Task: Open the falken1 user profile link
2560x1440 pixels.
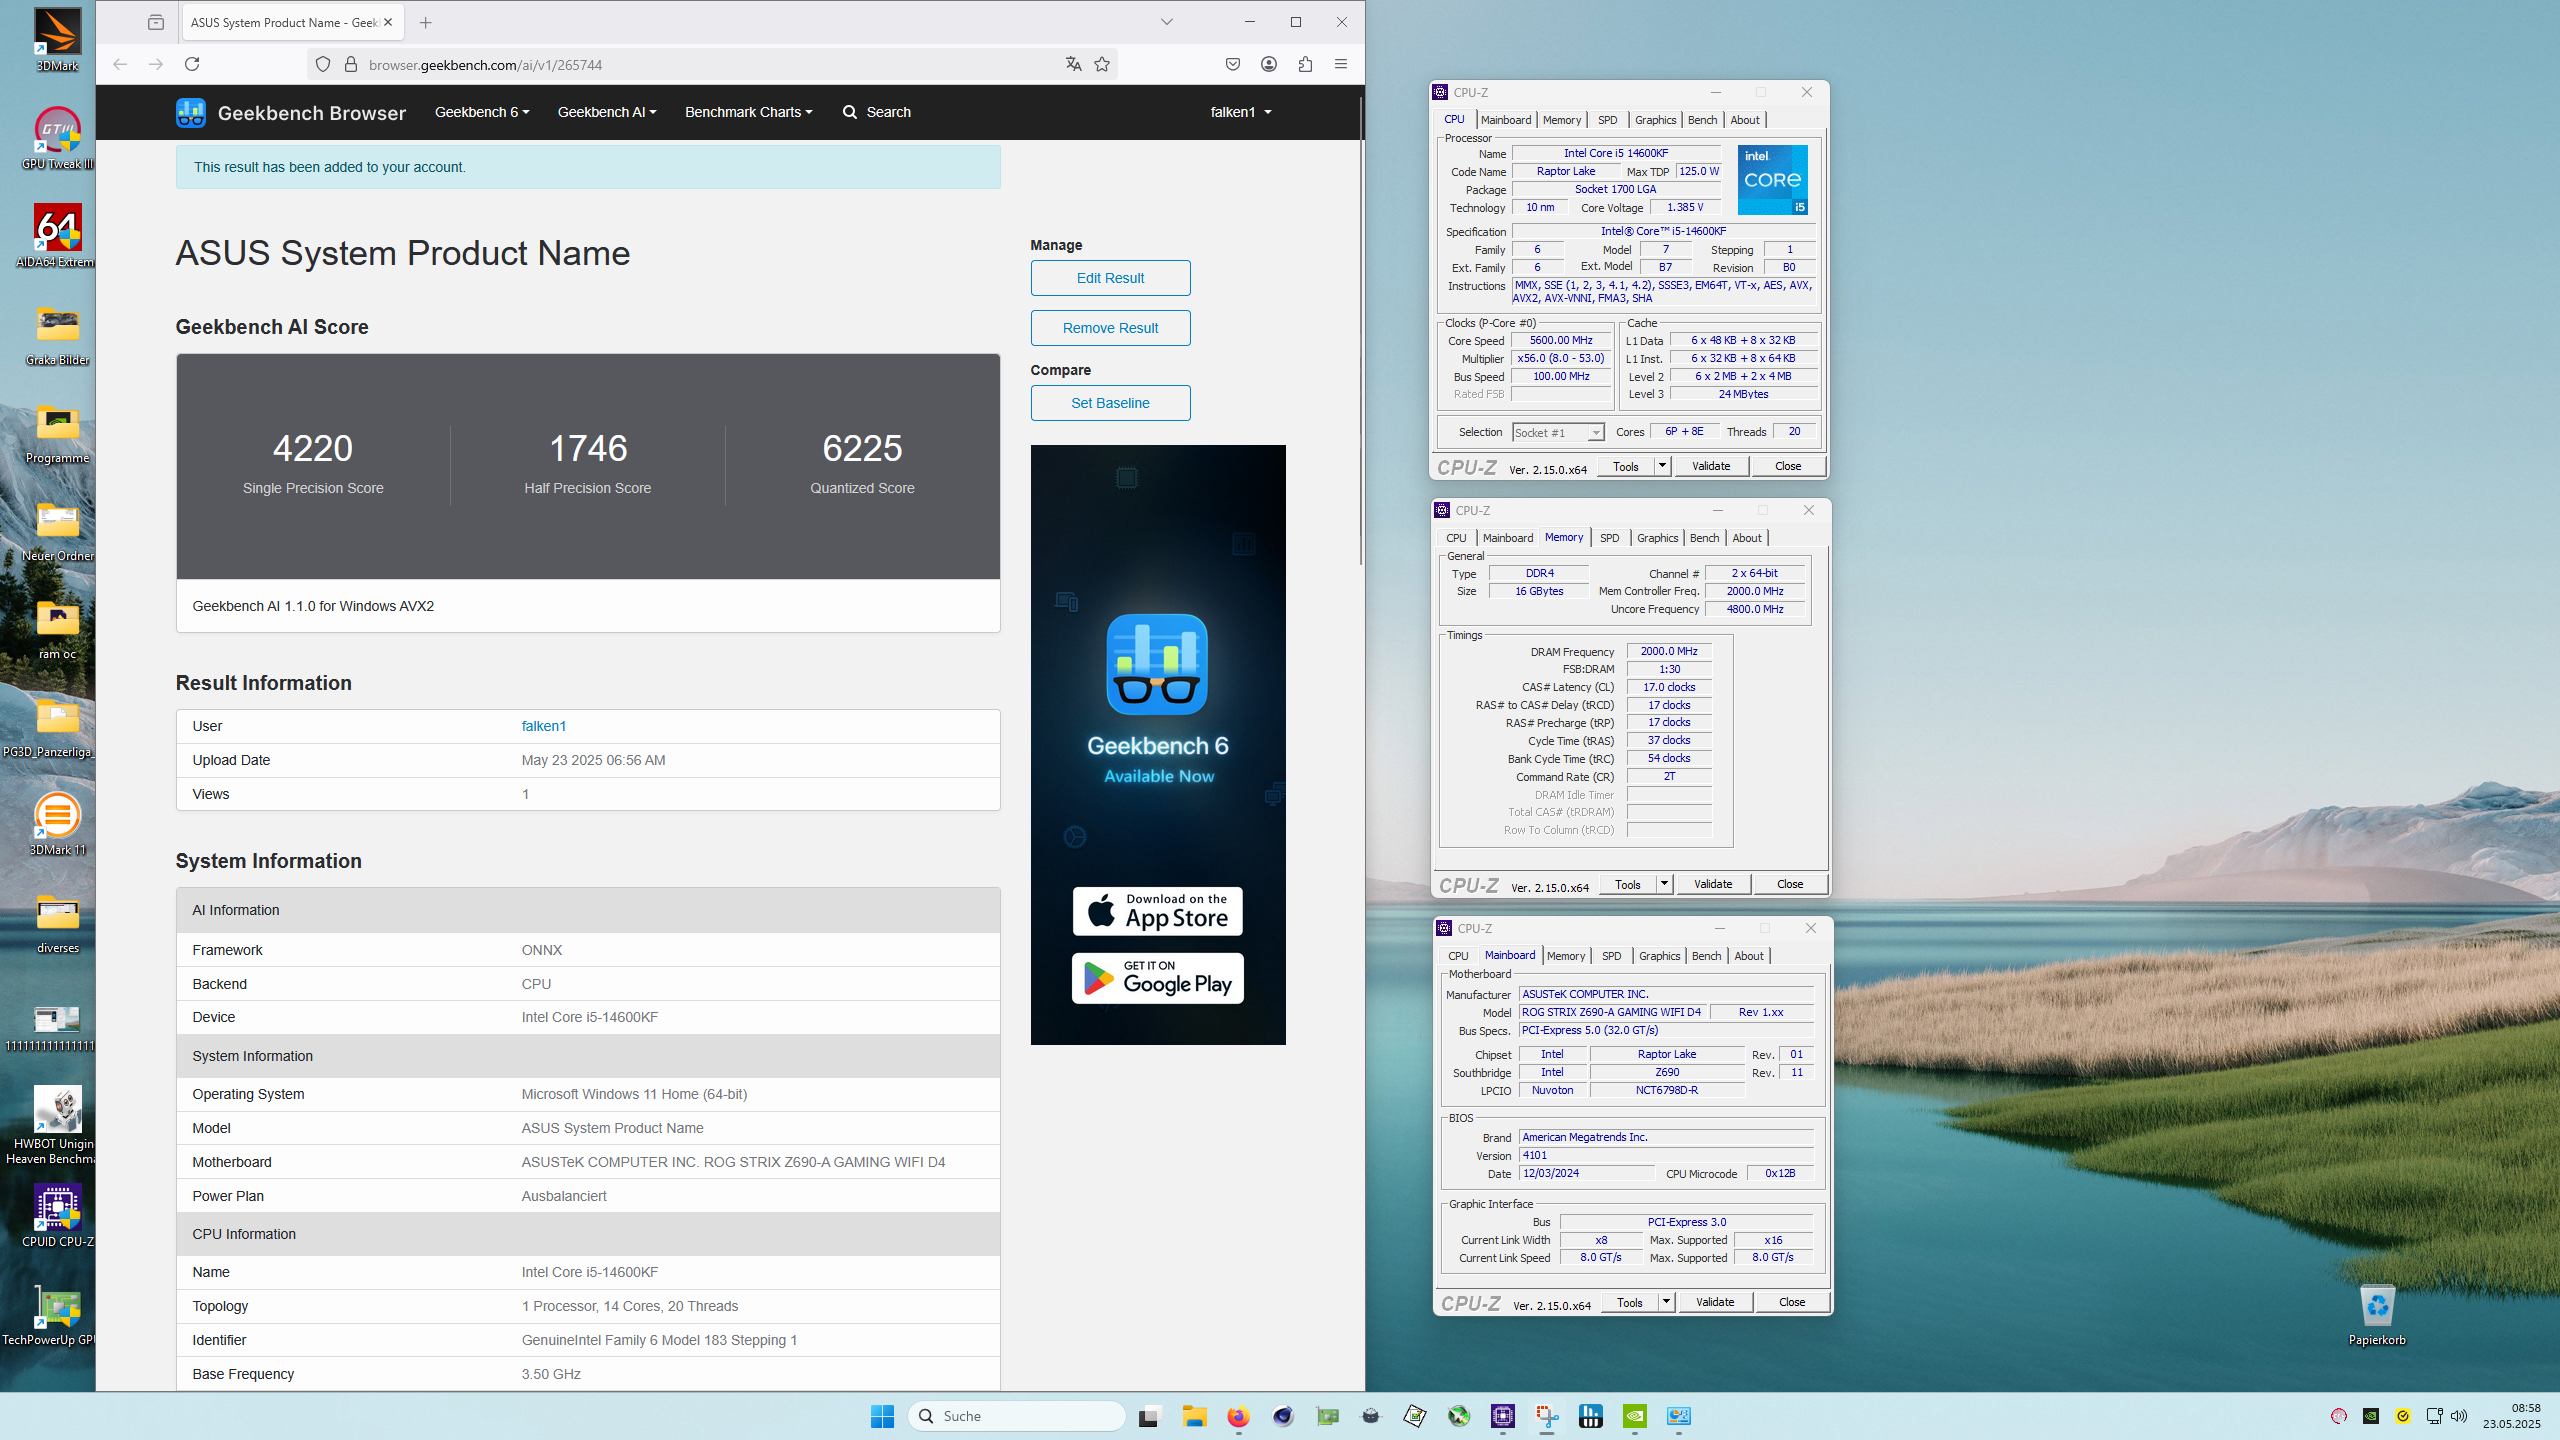Action: tap(543, 726)
